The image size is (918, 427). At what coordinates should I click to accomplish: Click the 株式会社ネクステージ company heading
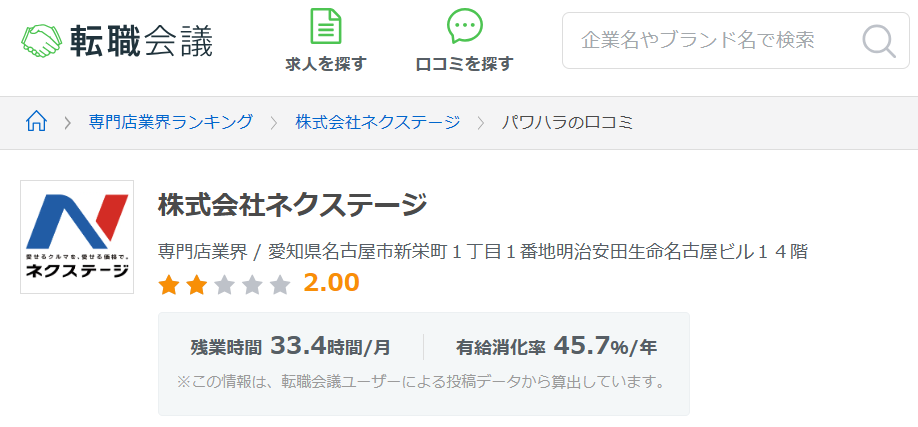pos(293,206)
